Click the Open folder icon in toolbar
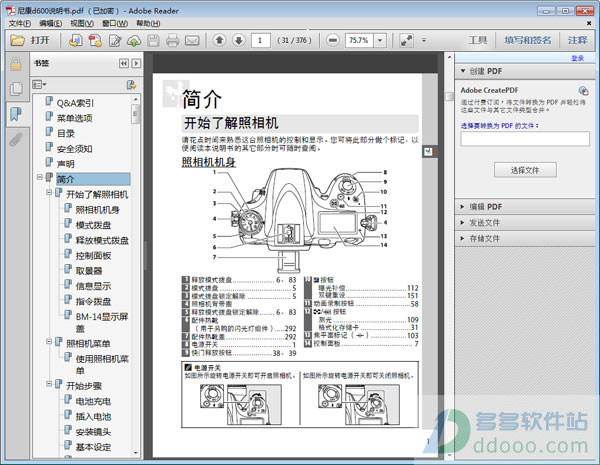This screenshot has width=600, height=465. tap(17, 40)
